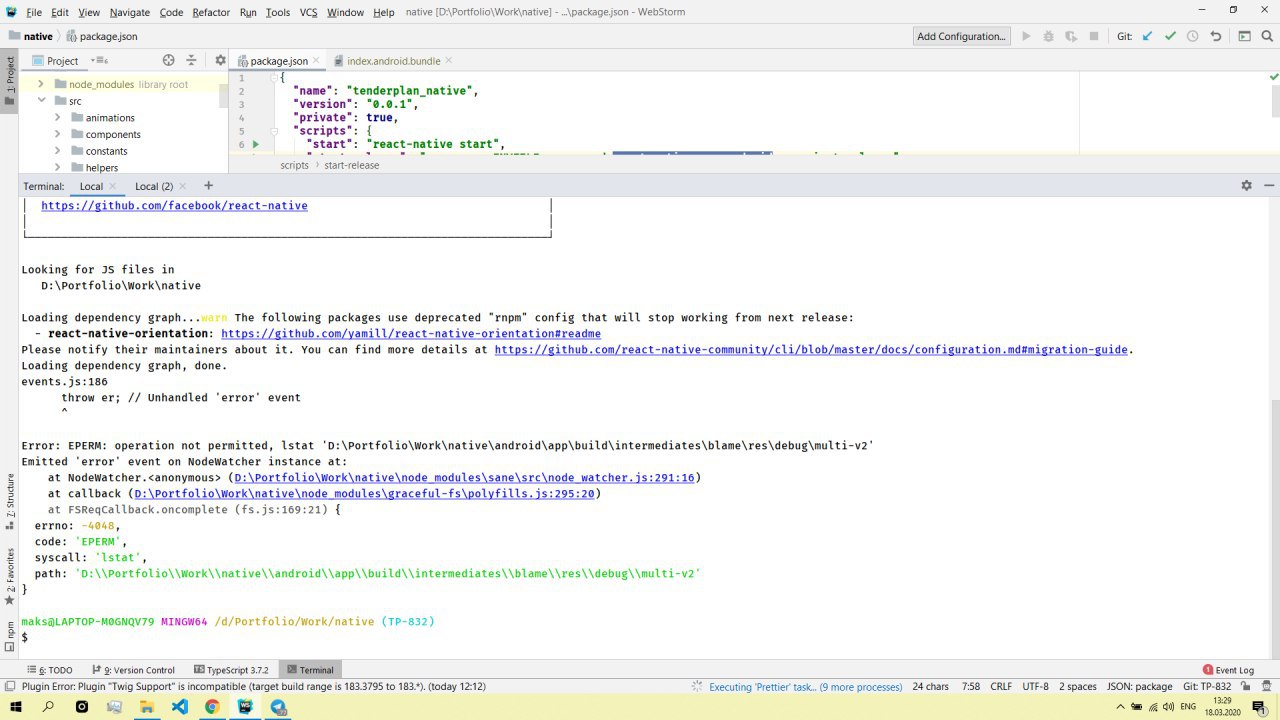Click the 'scripts' breadcrumb in editor
Image resolution: width=1280 pixels, height=720 pixels.
(x=294, y=165)
